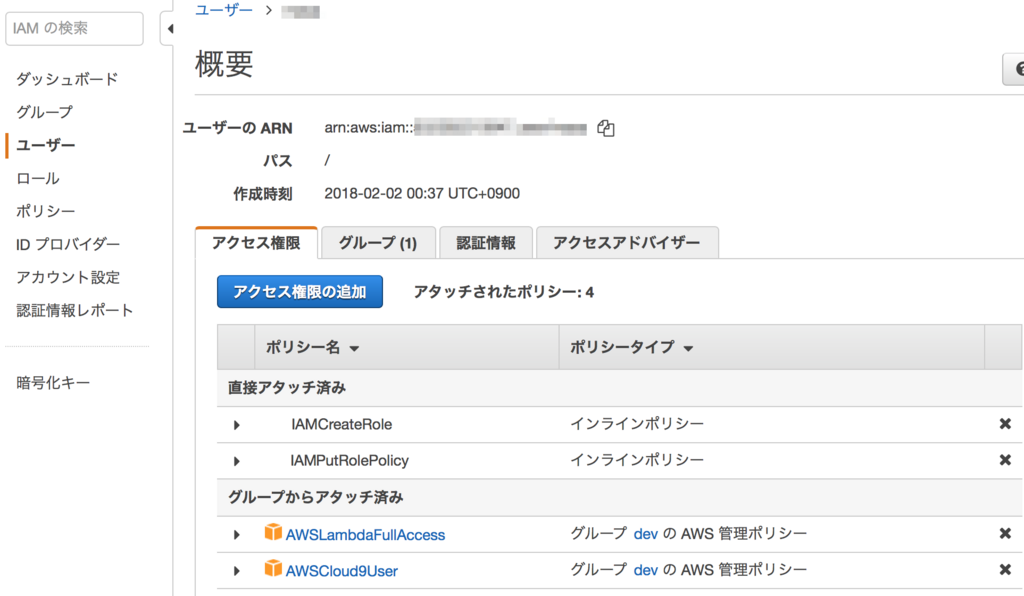Remove the IAMCreateRole inline policy
Image resolution: width=1024 pixels, height=596 pixels.
pos(1004,424)
